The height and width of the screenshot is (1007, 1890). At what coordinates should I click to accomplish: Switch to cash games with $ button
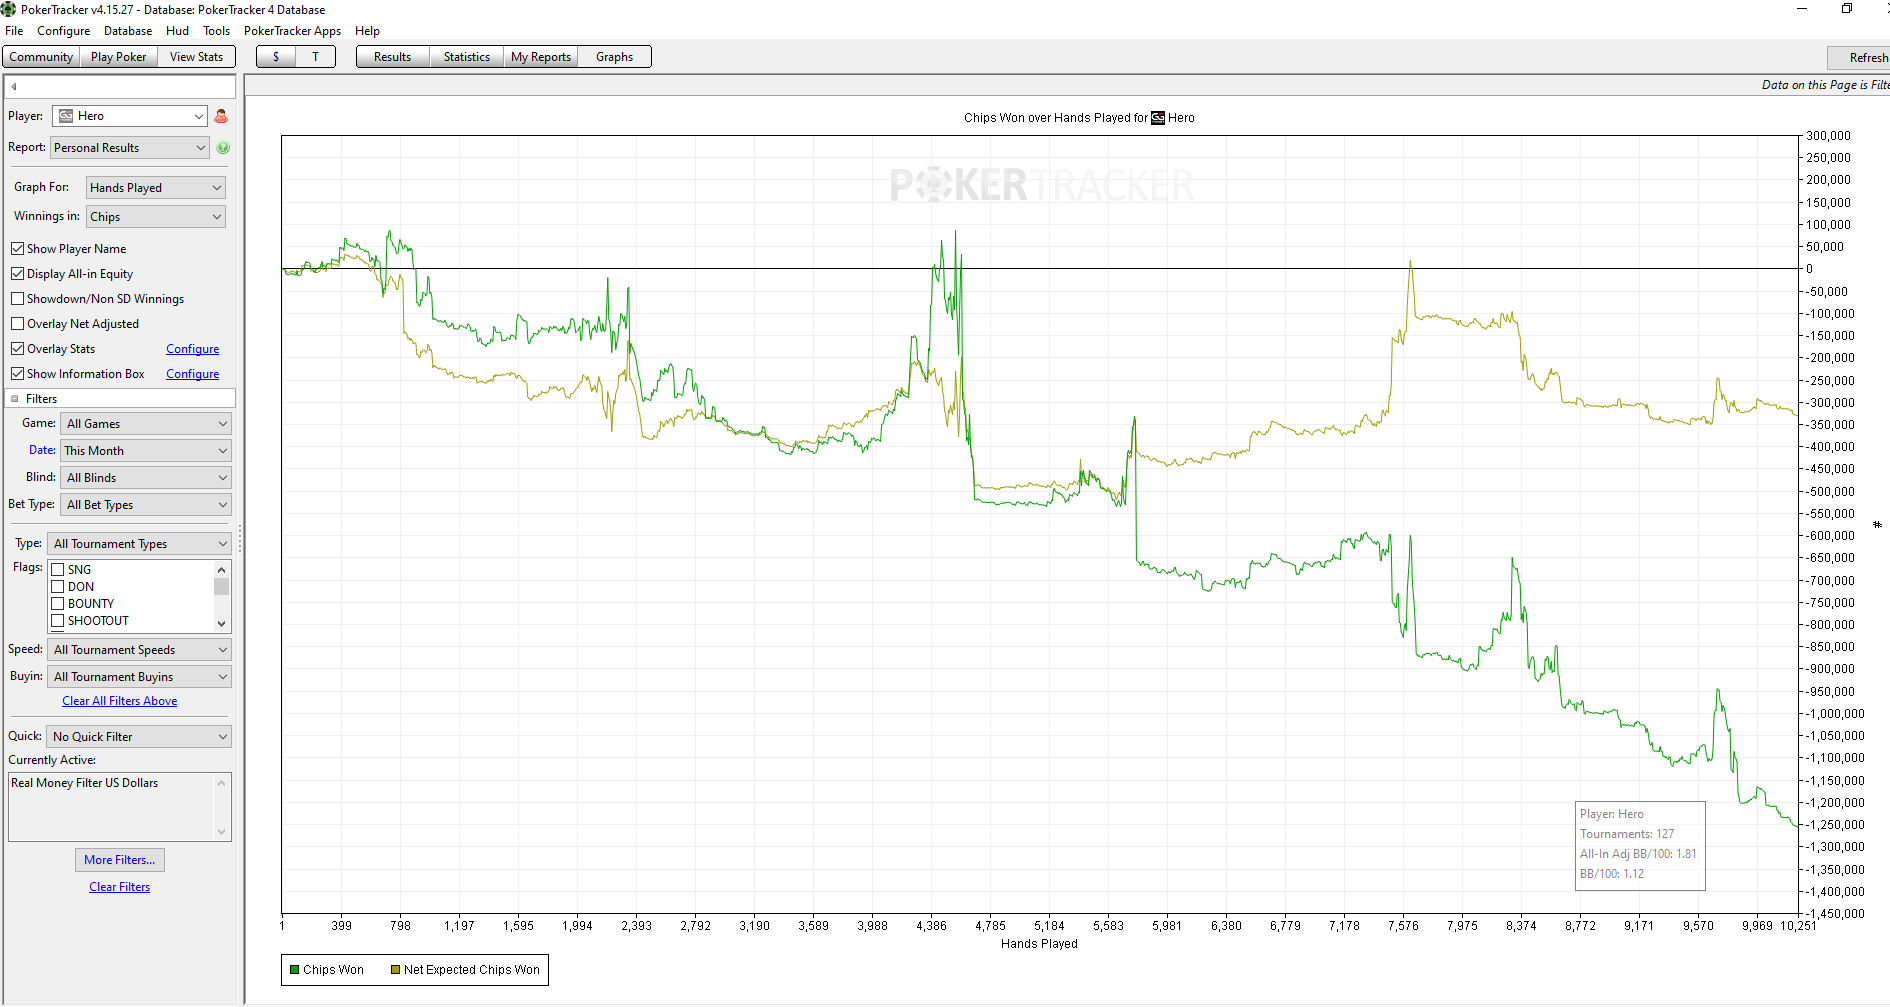tap(276, 57)
